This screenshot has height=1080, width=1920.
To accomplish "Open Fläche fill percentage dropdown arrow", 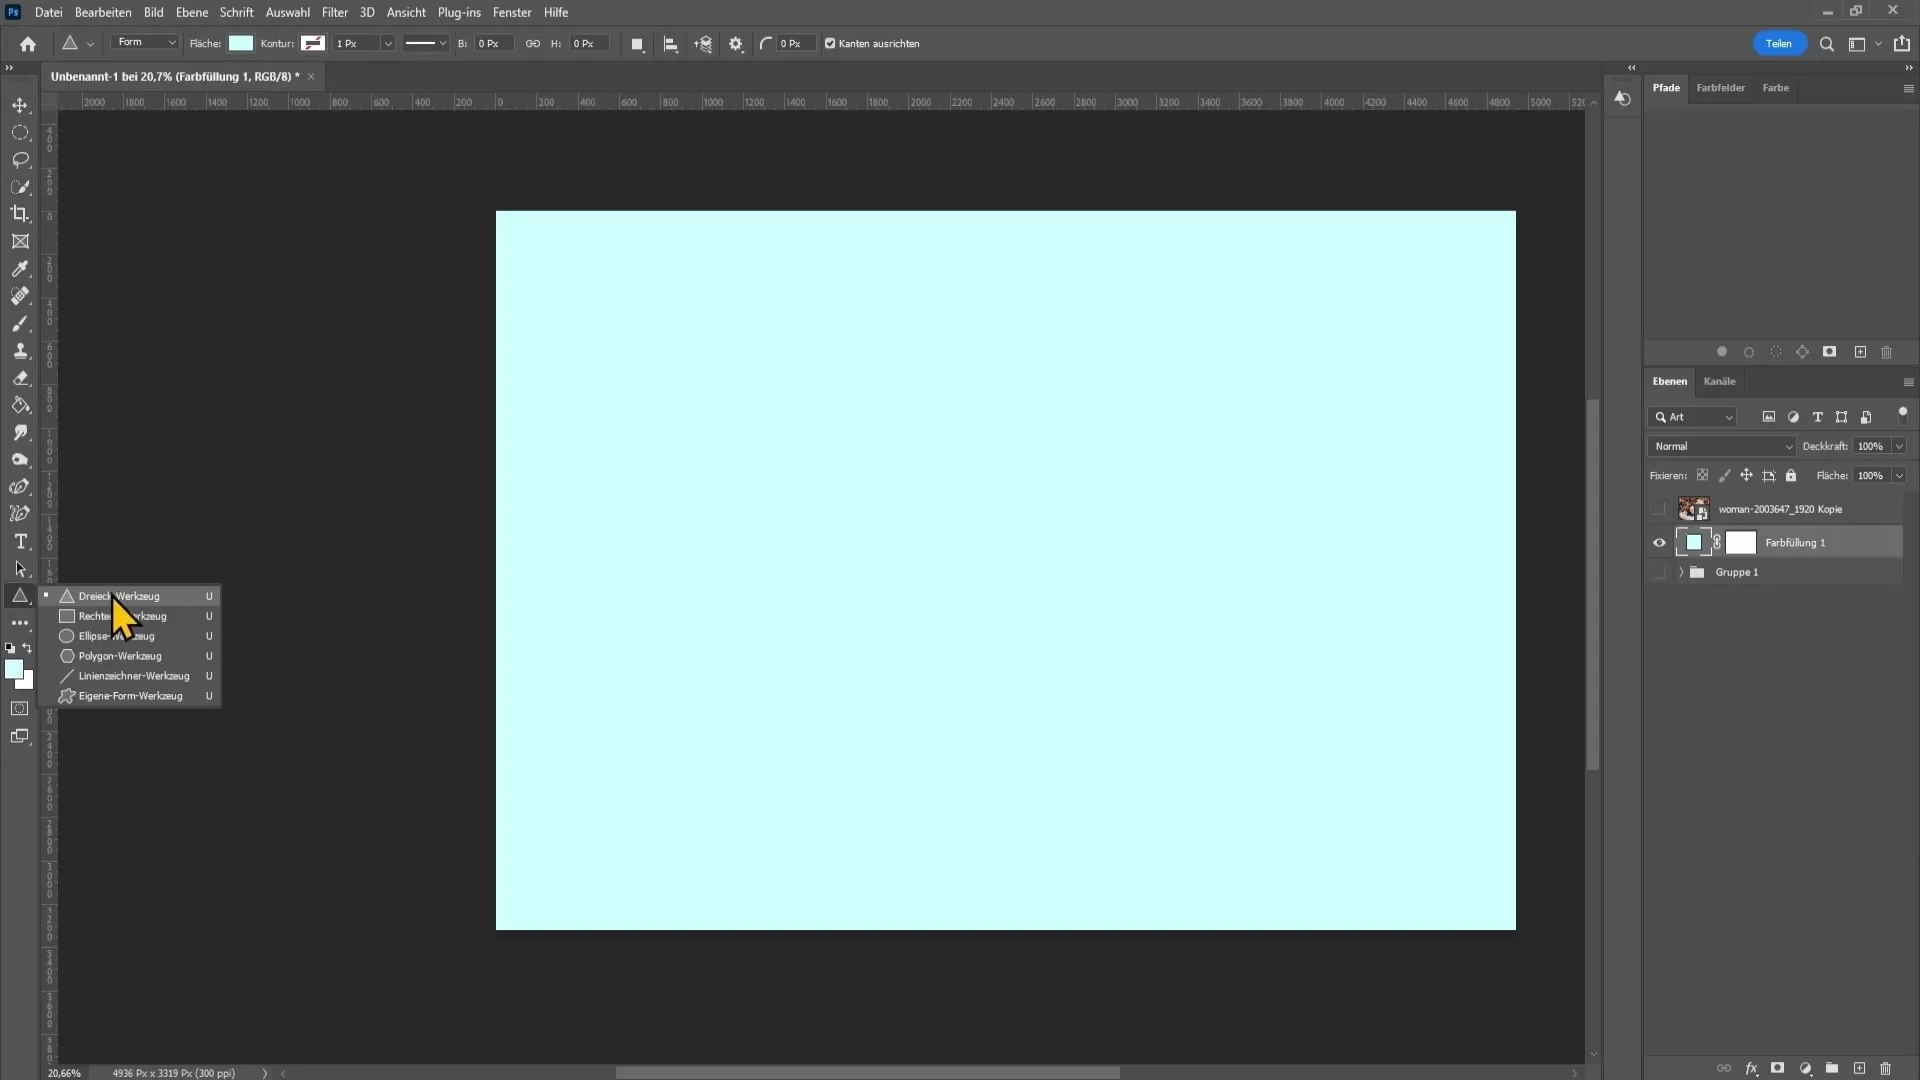I will (1899, 476).
